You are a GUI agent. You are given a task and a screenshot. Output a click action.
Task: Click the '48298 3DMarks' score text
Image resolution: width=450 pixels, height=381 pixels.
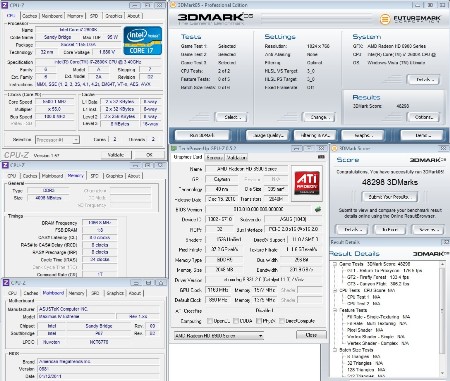pos(390,182)
